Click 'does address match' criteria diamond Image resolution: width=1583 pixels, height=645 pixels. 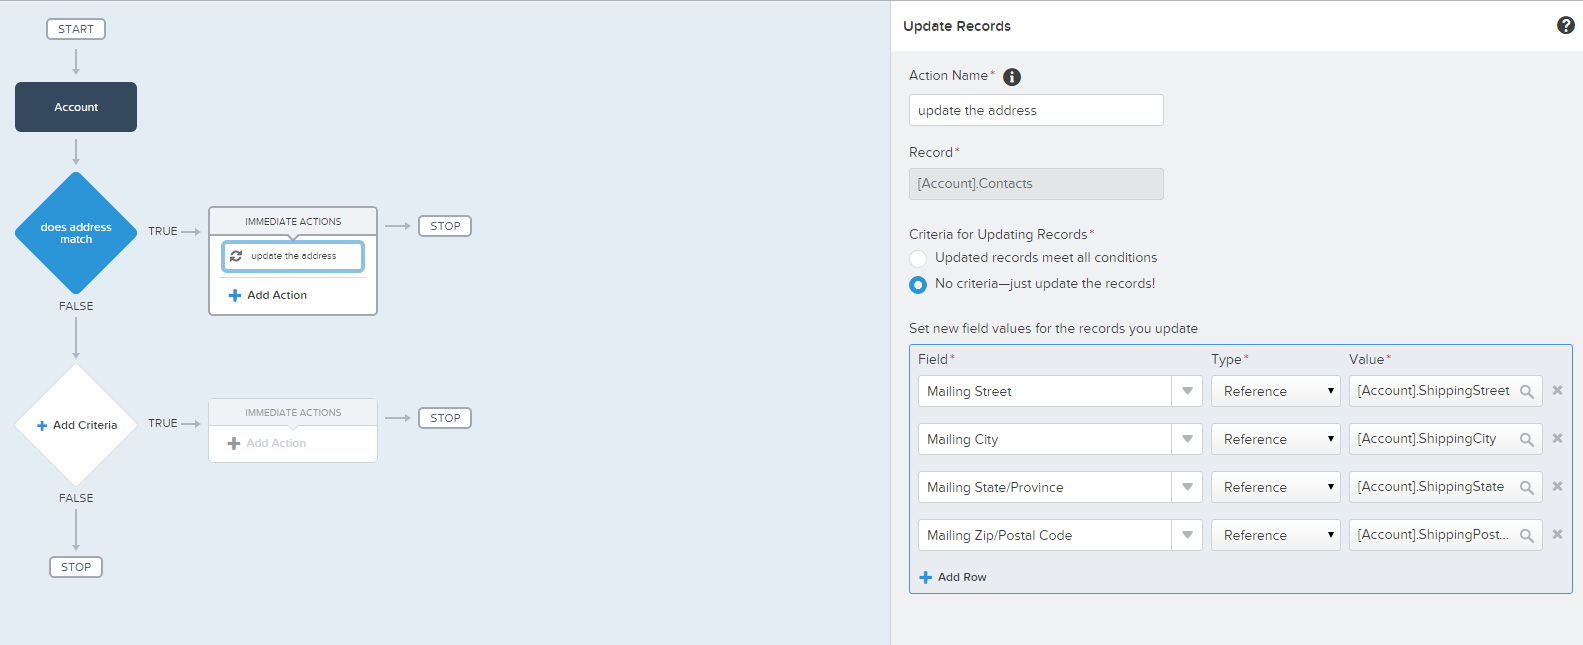(x=76, y=233)
